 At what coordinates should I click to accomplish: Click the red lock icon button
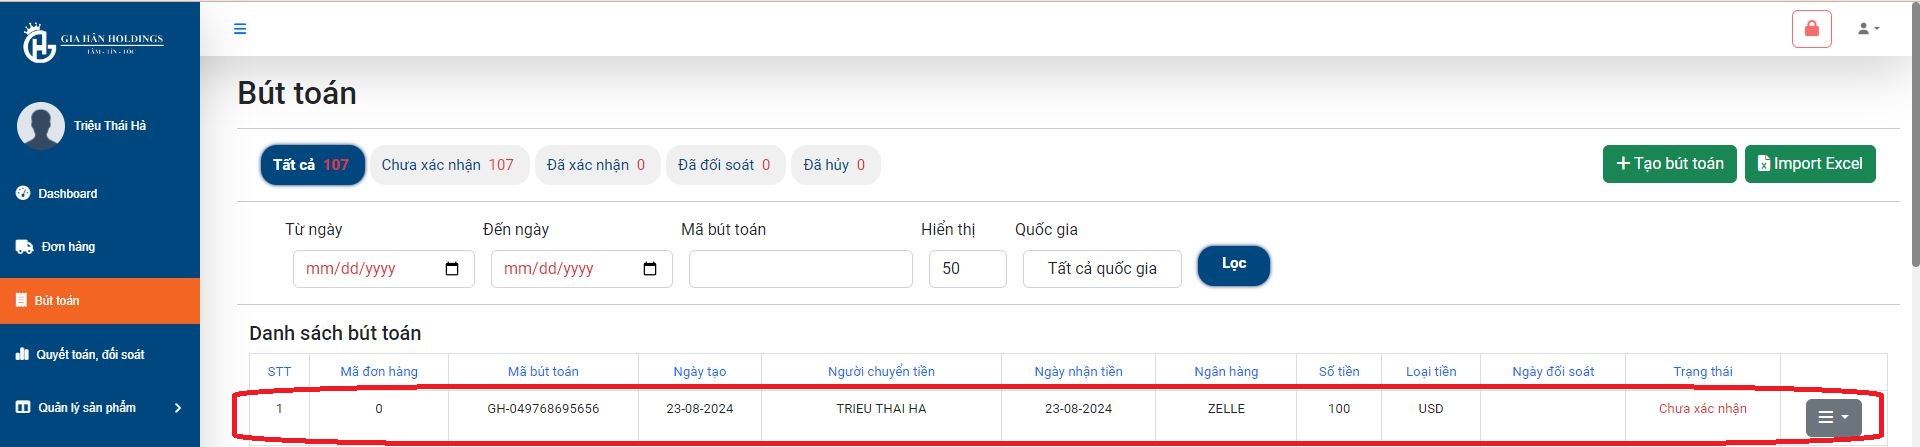(1811, 29)
